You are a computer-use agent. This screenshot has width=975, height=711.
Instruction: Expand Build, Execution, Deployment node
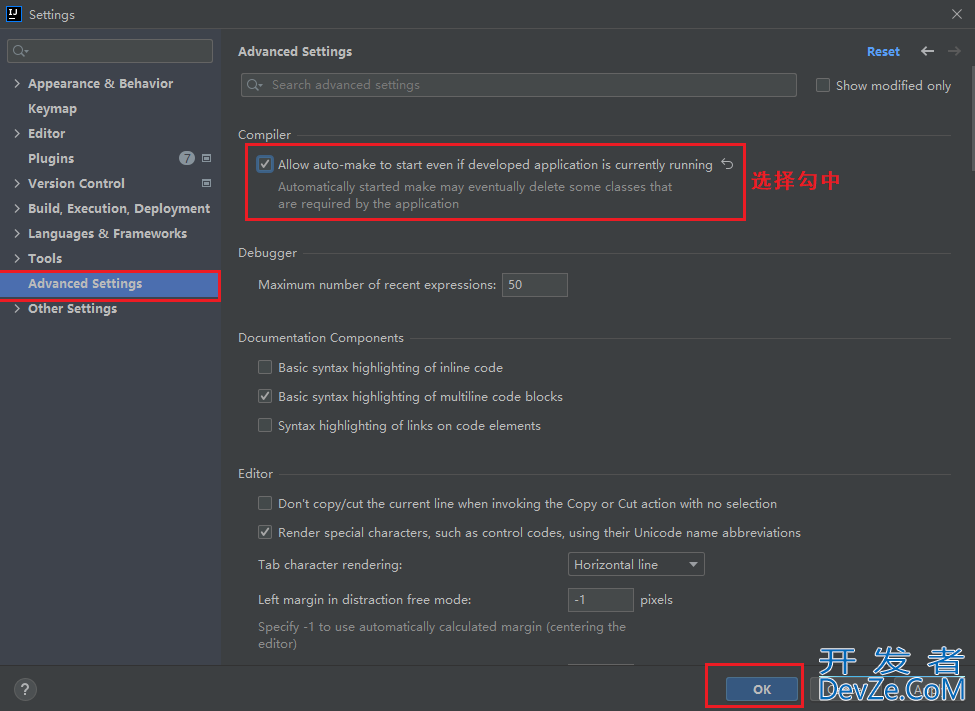click(17, 208)
